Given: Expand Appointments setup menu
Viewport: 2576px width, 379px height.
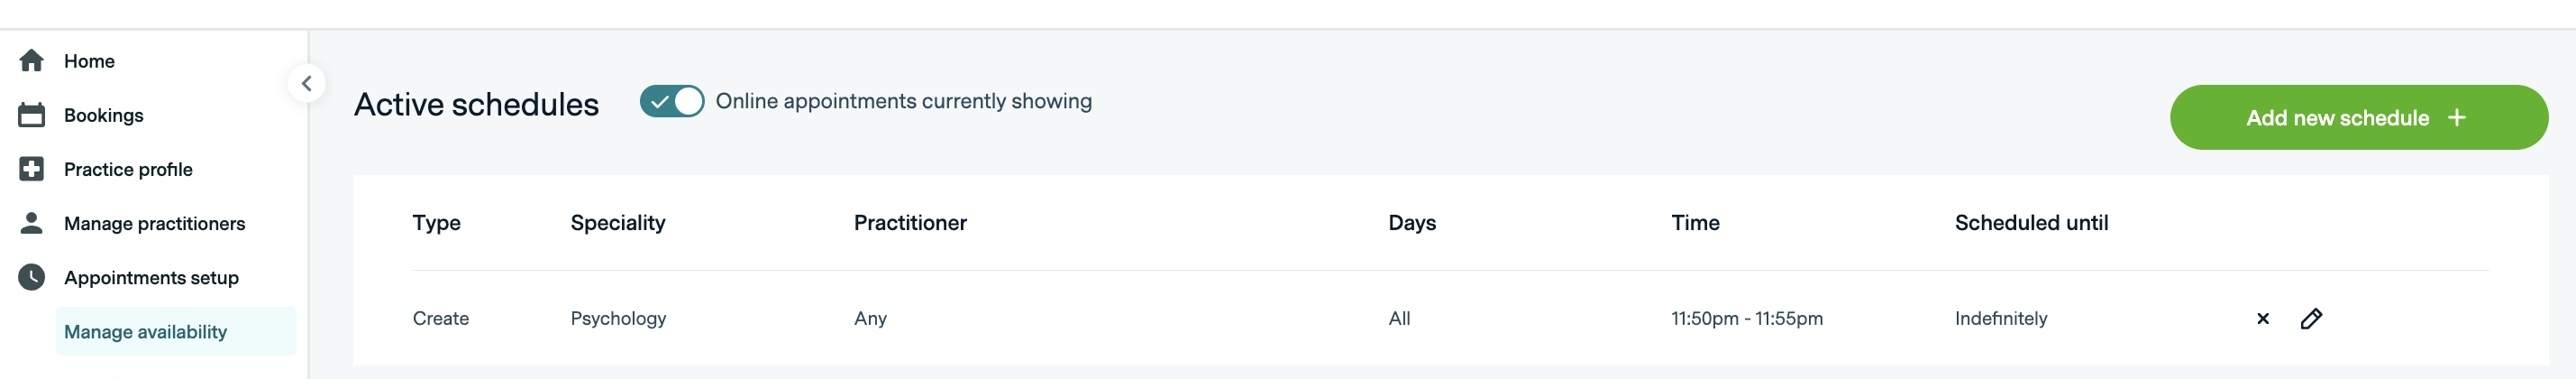Looking at the screenshot, I should coord(151,277).
